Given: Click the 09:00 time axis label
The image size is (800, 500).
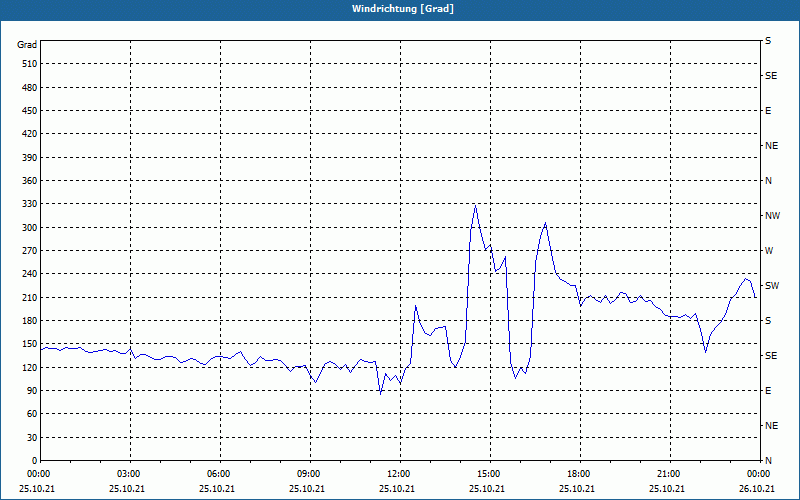Looking at the screenshot, I should (310, 474).
